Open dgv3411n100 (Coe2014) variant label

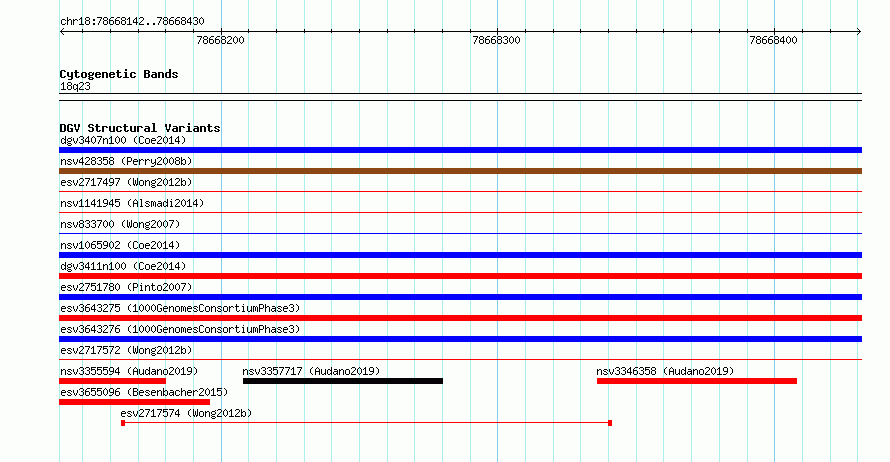[x=123, y=266]
